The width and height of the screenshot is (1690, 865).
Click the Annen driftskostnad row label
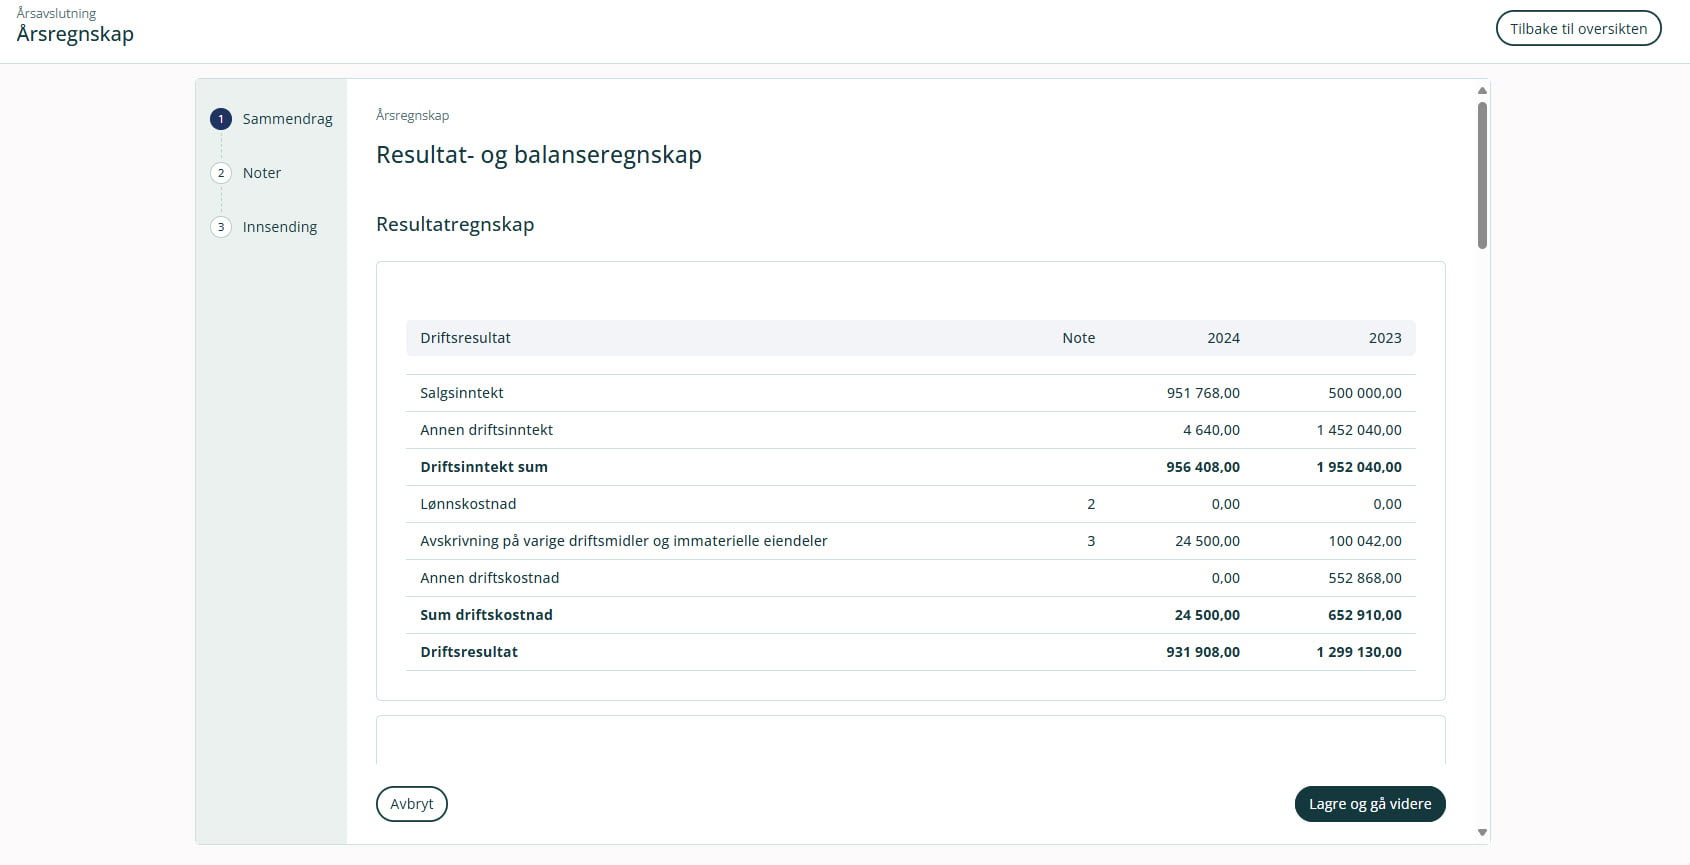click(490, 578)
